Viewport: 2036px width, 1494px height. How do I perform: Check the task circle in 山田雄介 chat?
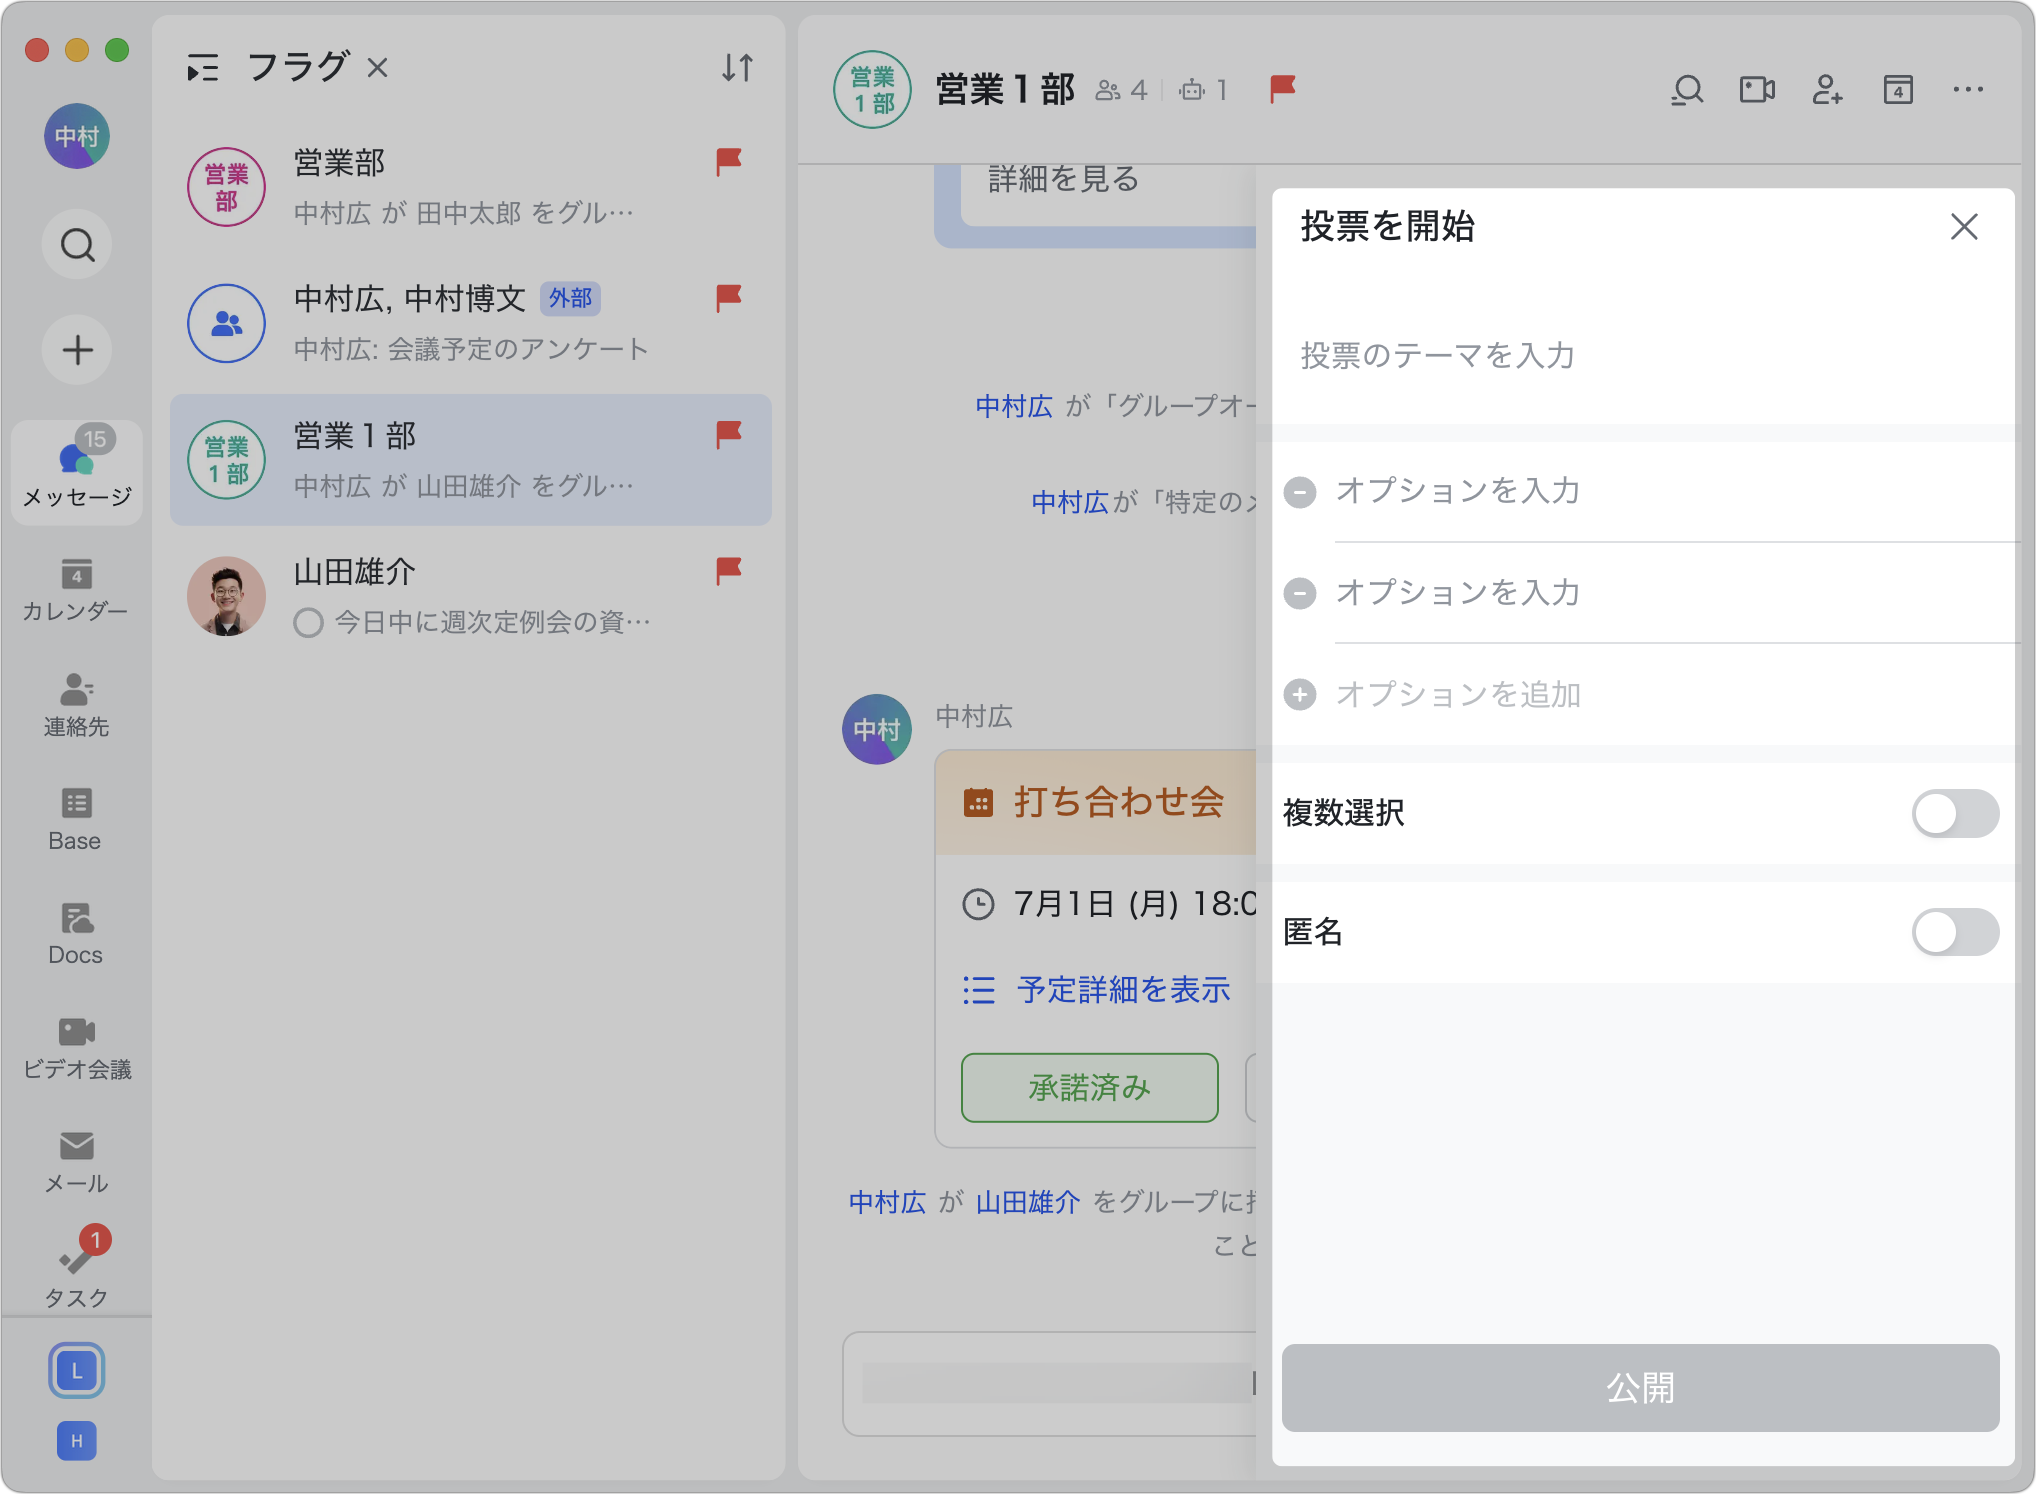(308, 623)
